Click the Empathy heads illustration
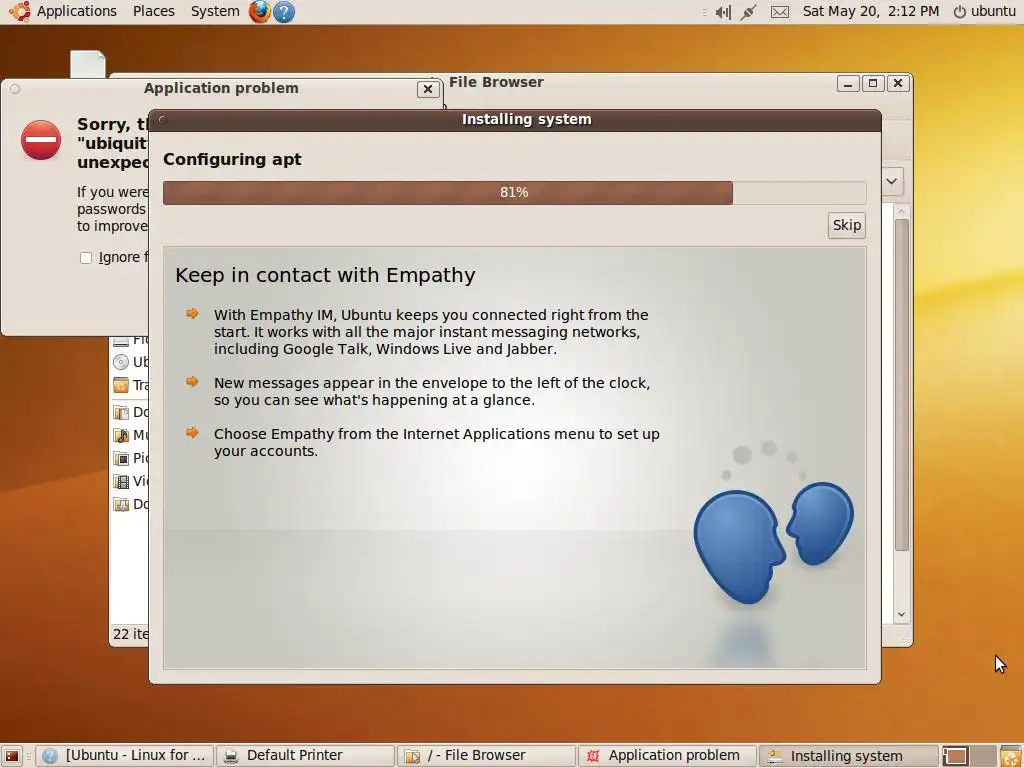The image size is (1024, 768). (x=773, y=542)
